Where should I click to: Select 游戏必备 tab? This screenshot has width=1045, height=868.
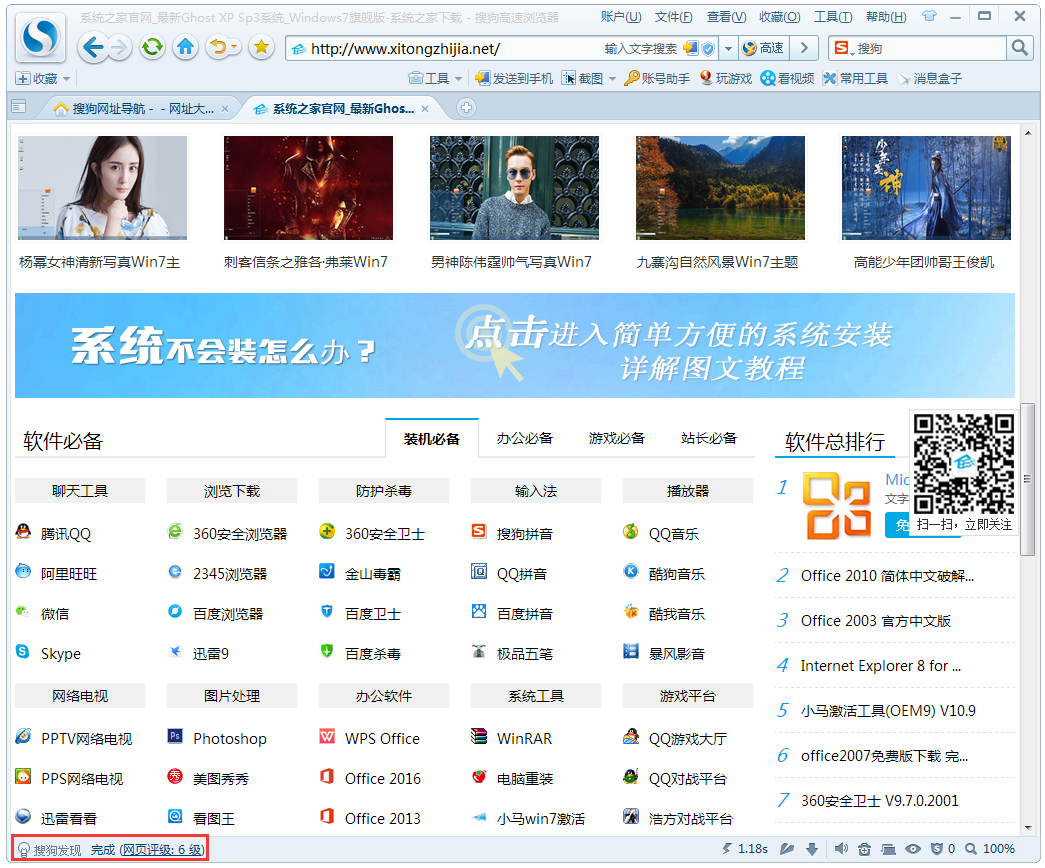point(616,438)
